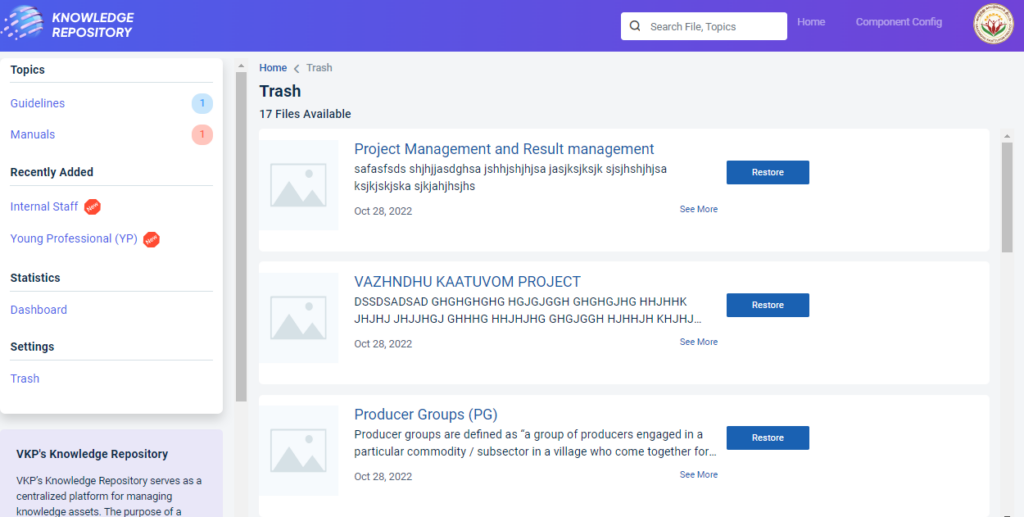Screen dimensions: 1024x517
Task: Open the user profile avatar
Action: click(993, 26)
